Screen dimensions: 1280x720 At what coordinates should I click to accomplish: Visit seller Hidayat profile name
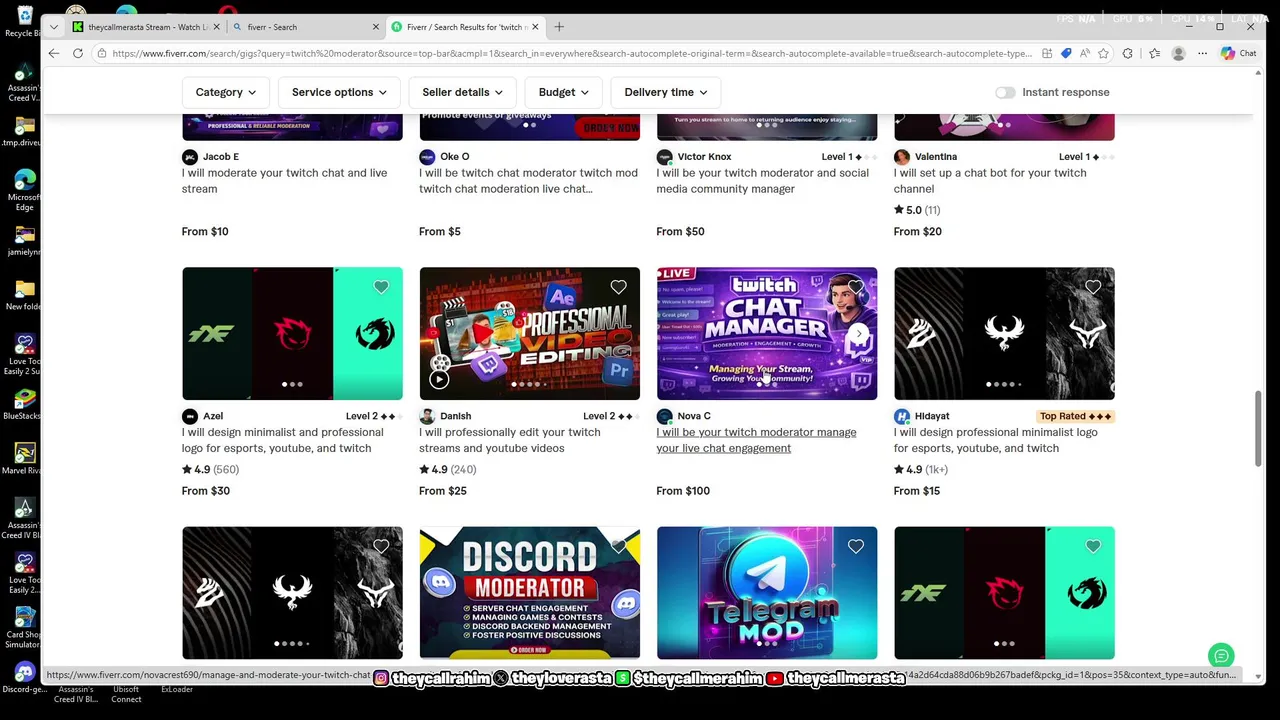pyautogui.click(x=932, y=416)
